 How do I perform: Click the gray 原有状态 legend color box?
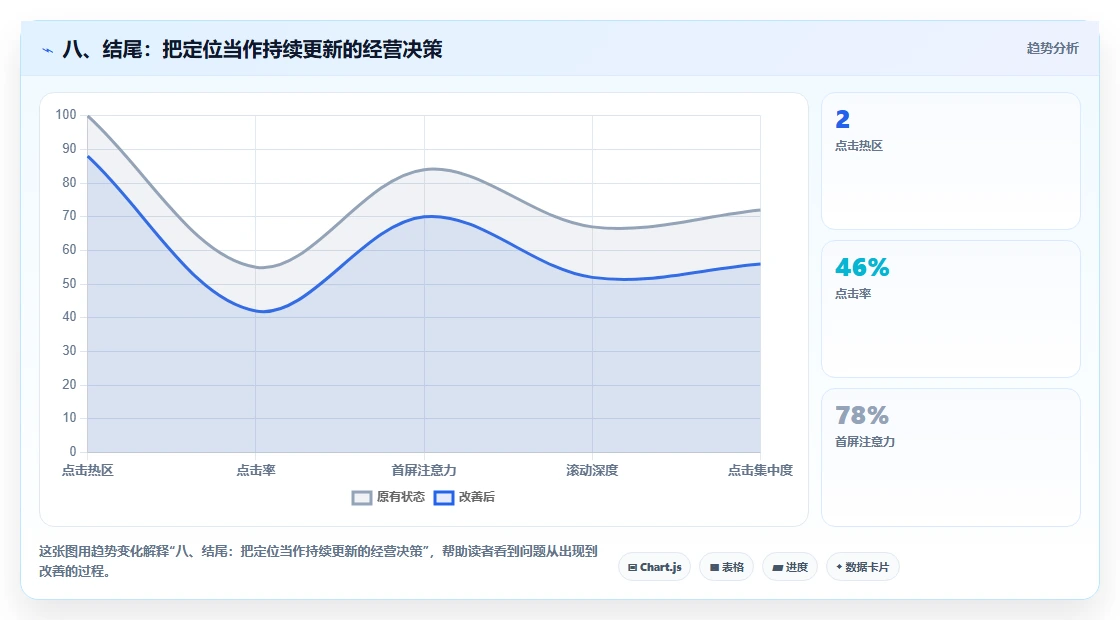pos(362,498)
